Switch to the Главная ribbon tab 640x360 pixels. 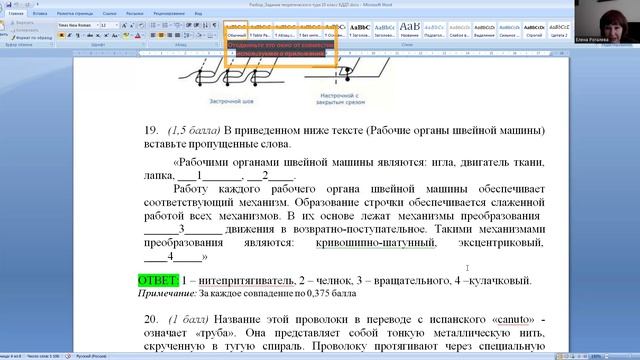point(16,13)
